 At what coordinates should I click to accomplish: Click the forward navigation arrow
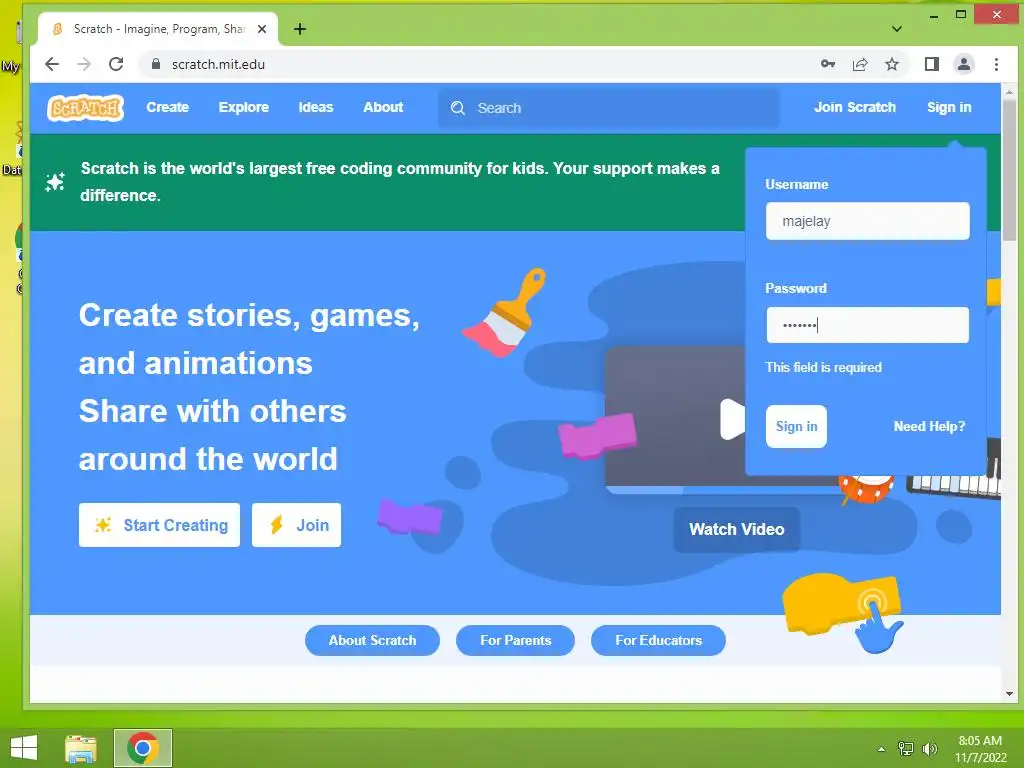tap(84, 64)
